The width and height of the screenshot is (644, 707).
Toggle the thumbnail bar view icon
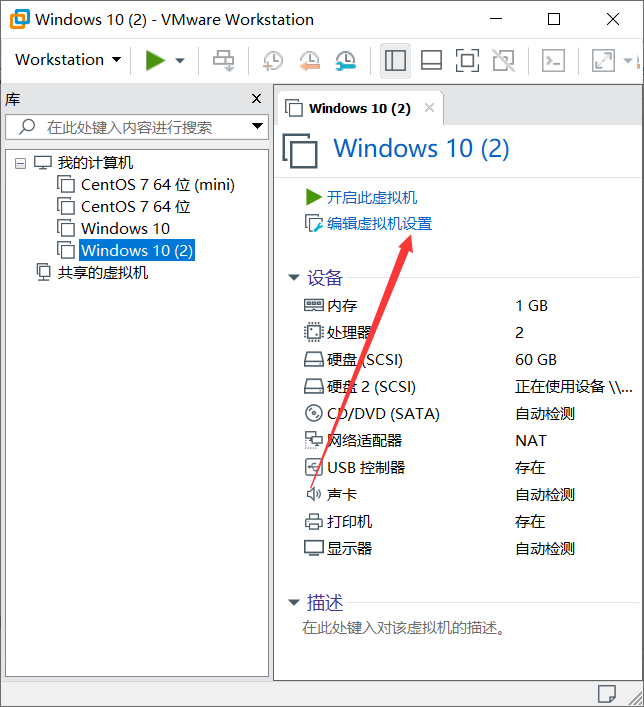pos(431,60)
